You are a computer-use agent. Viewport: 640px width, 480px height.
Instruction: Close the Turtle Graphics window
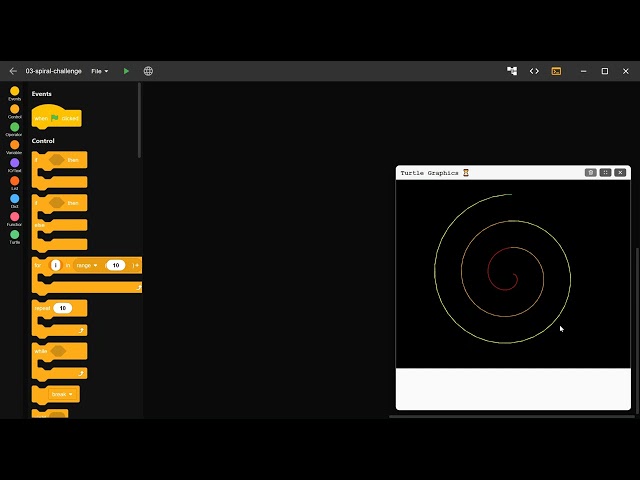point(620,173)
